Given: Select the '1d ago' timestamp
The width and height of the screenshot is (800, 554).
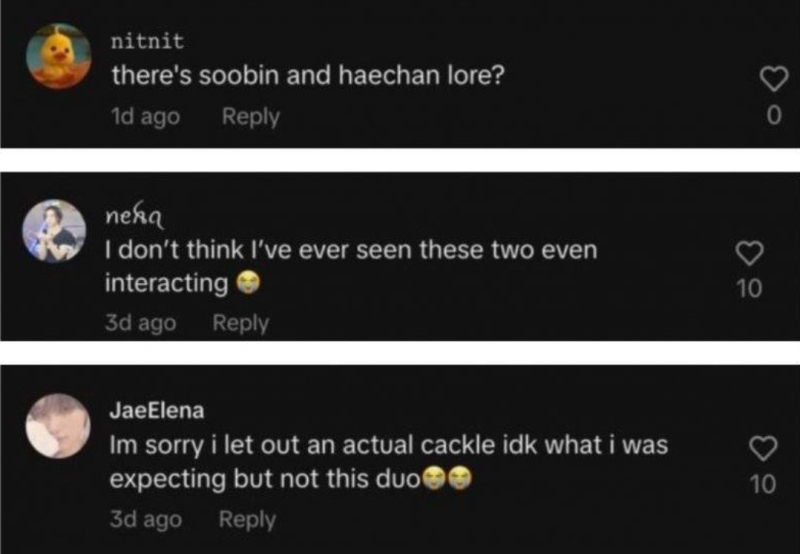Looking at the screenshot, I should click(145, 117).
